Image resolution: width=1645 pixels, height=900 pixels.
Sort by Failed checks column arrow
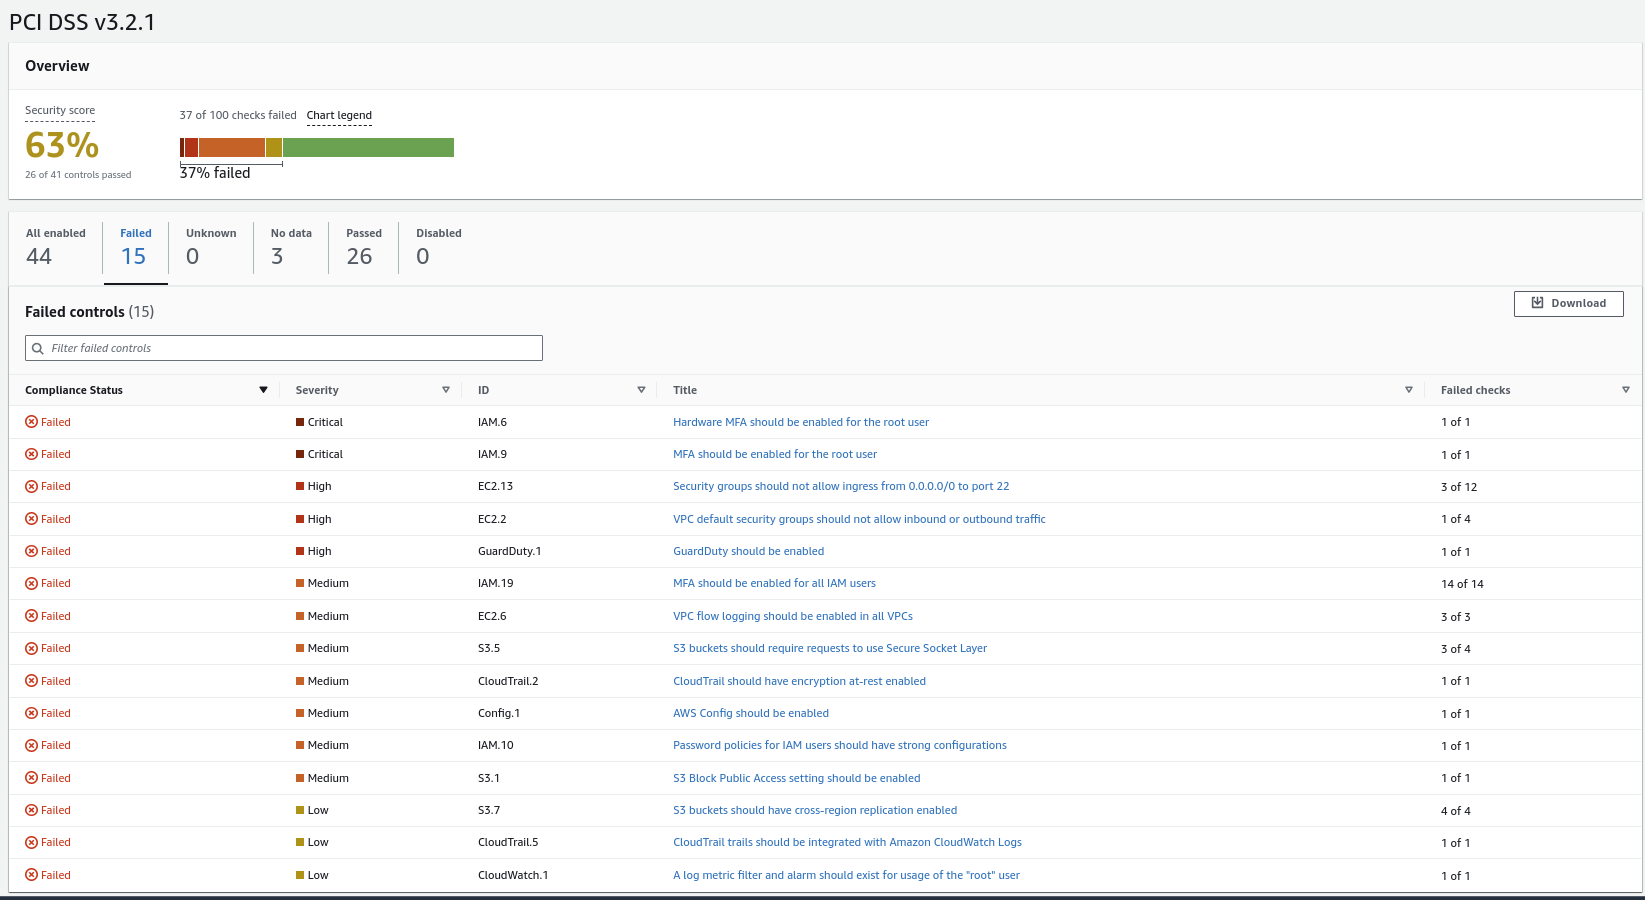pyautogui.click(x=1625, y=390)
